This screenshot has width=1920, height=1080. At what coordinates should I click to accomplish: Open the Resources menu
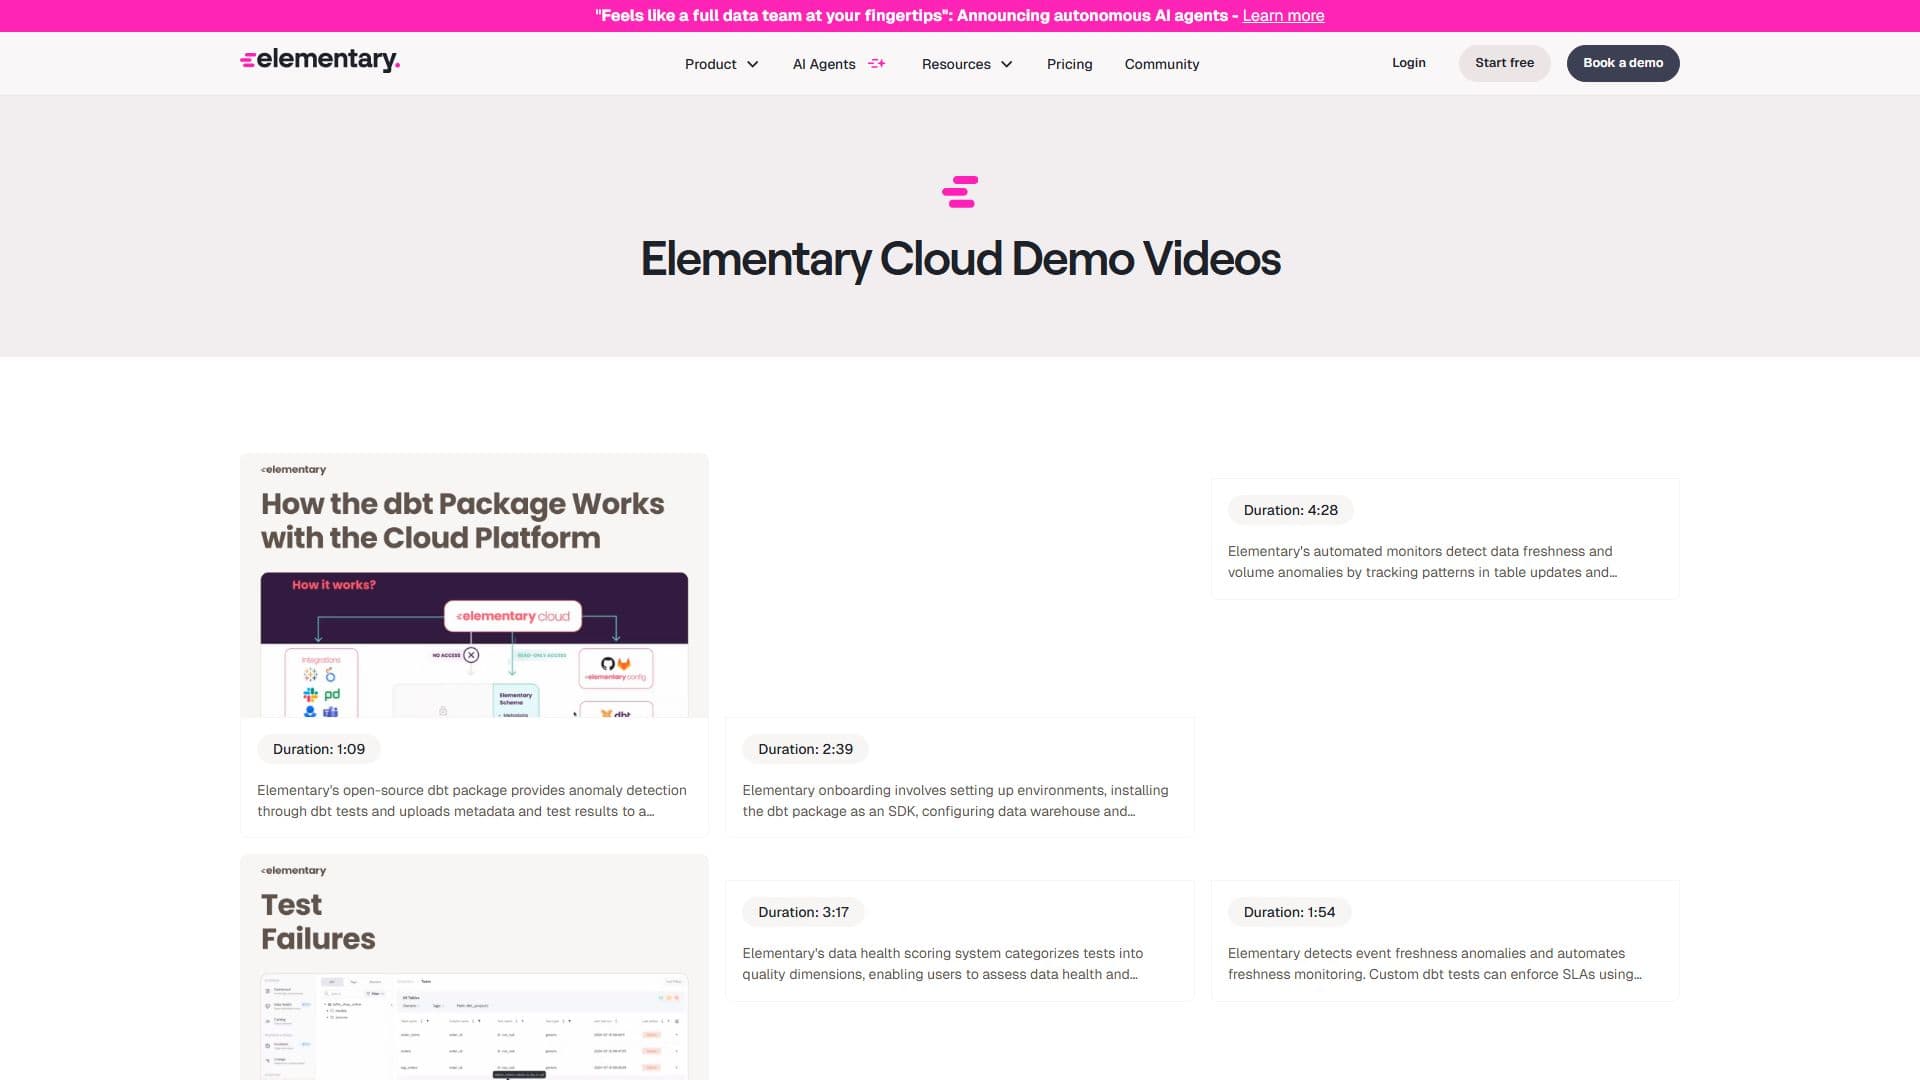coord(956,64)
